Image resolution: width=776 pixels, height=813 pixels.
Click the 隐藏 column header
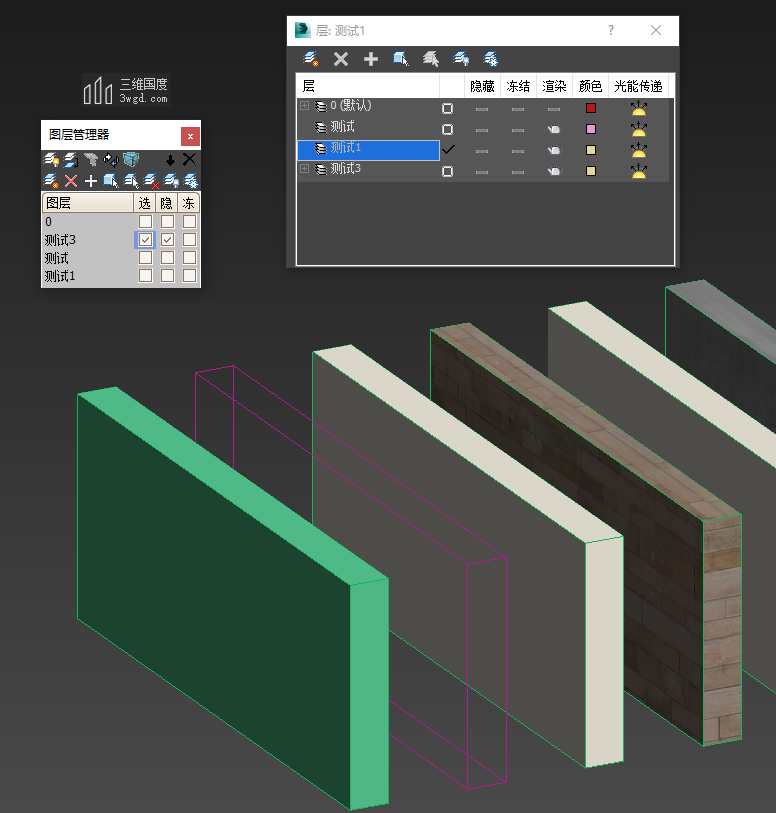pyautogui.click(x=482, y=86)
